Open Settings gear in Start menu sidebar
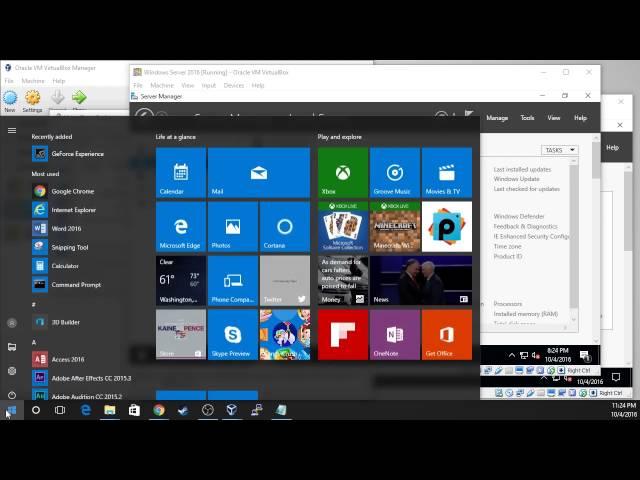 [x=12, y=371]
